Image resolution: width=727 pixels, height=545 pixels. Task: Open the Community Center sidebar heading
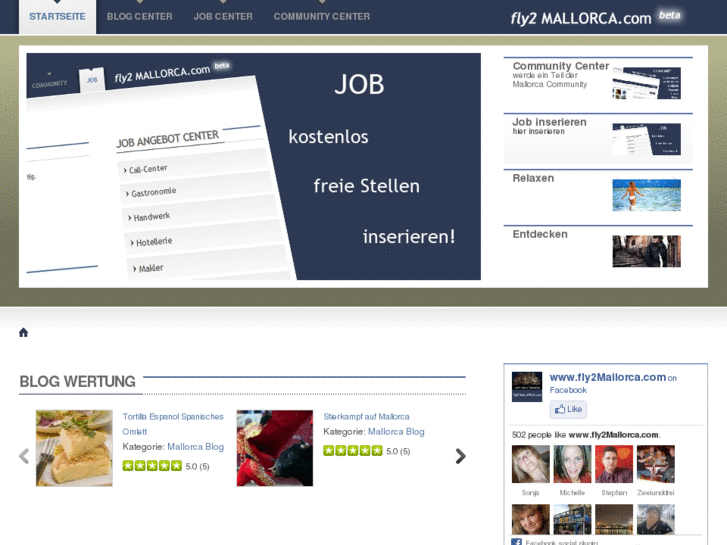[561, 66]
